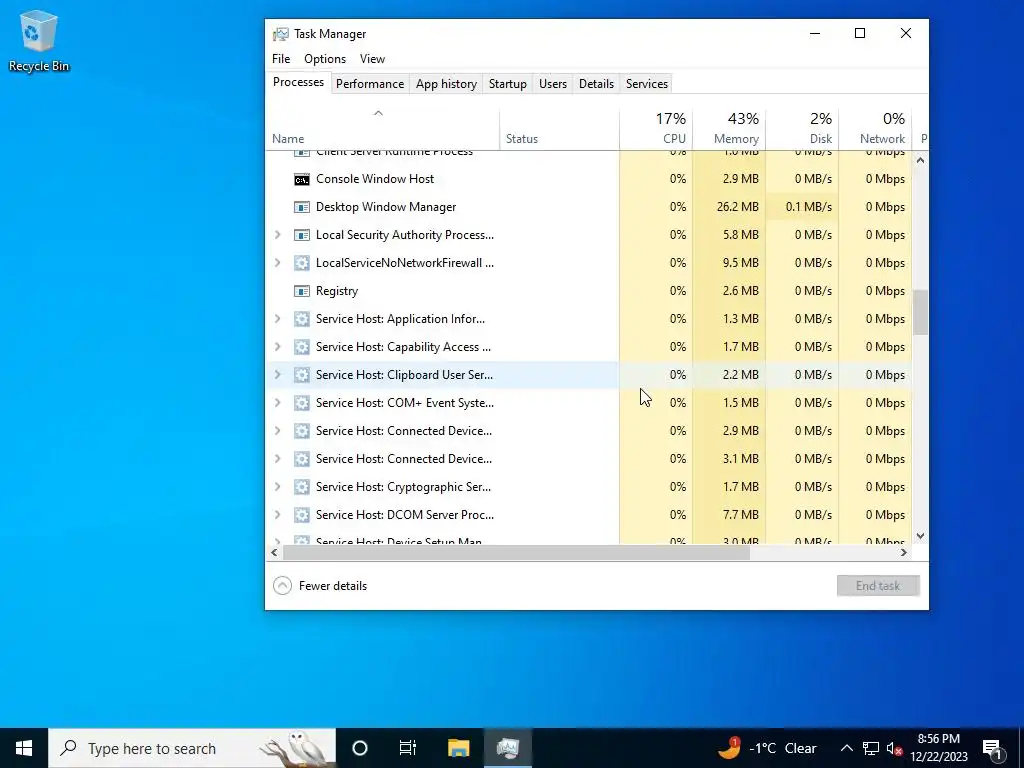The height and width of the screenshot is (768, 1024).
Task: Open the notification center icon
Action: tap(992, 748)
